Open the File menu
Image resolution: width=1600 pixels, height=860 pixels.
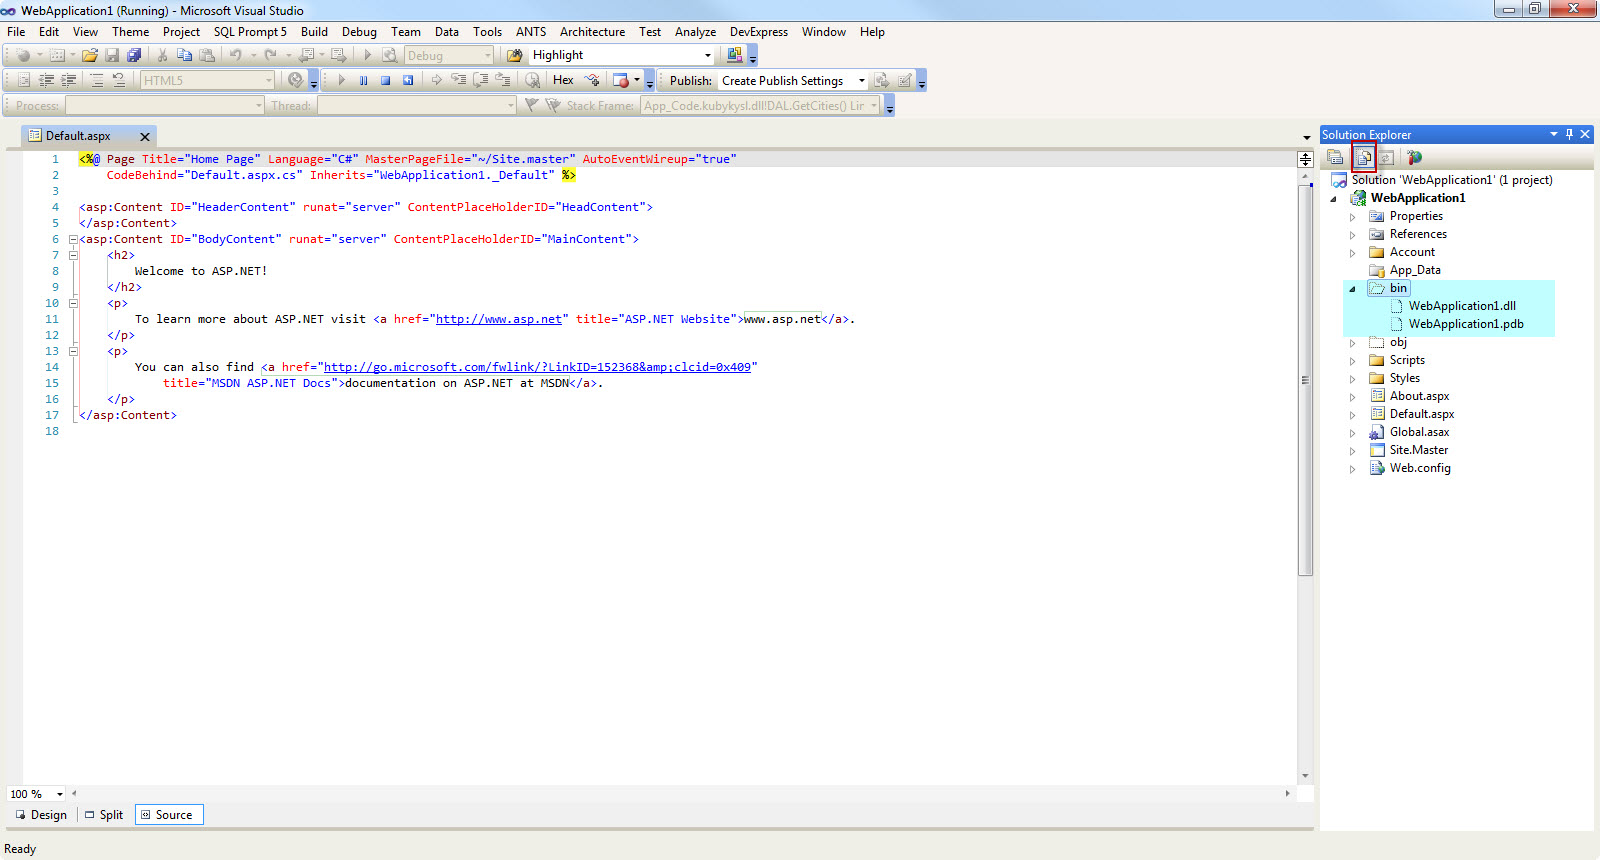(16, 32)
